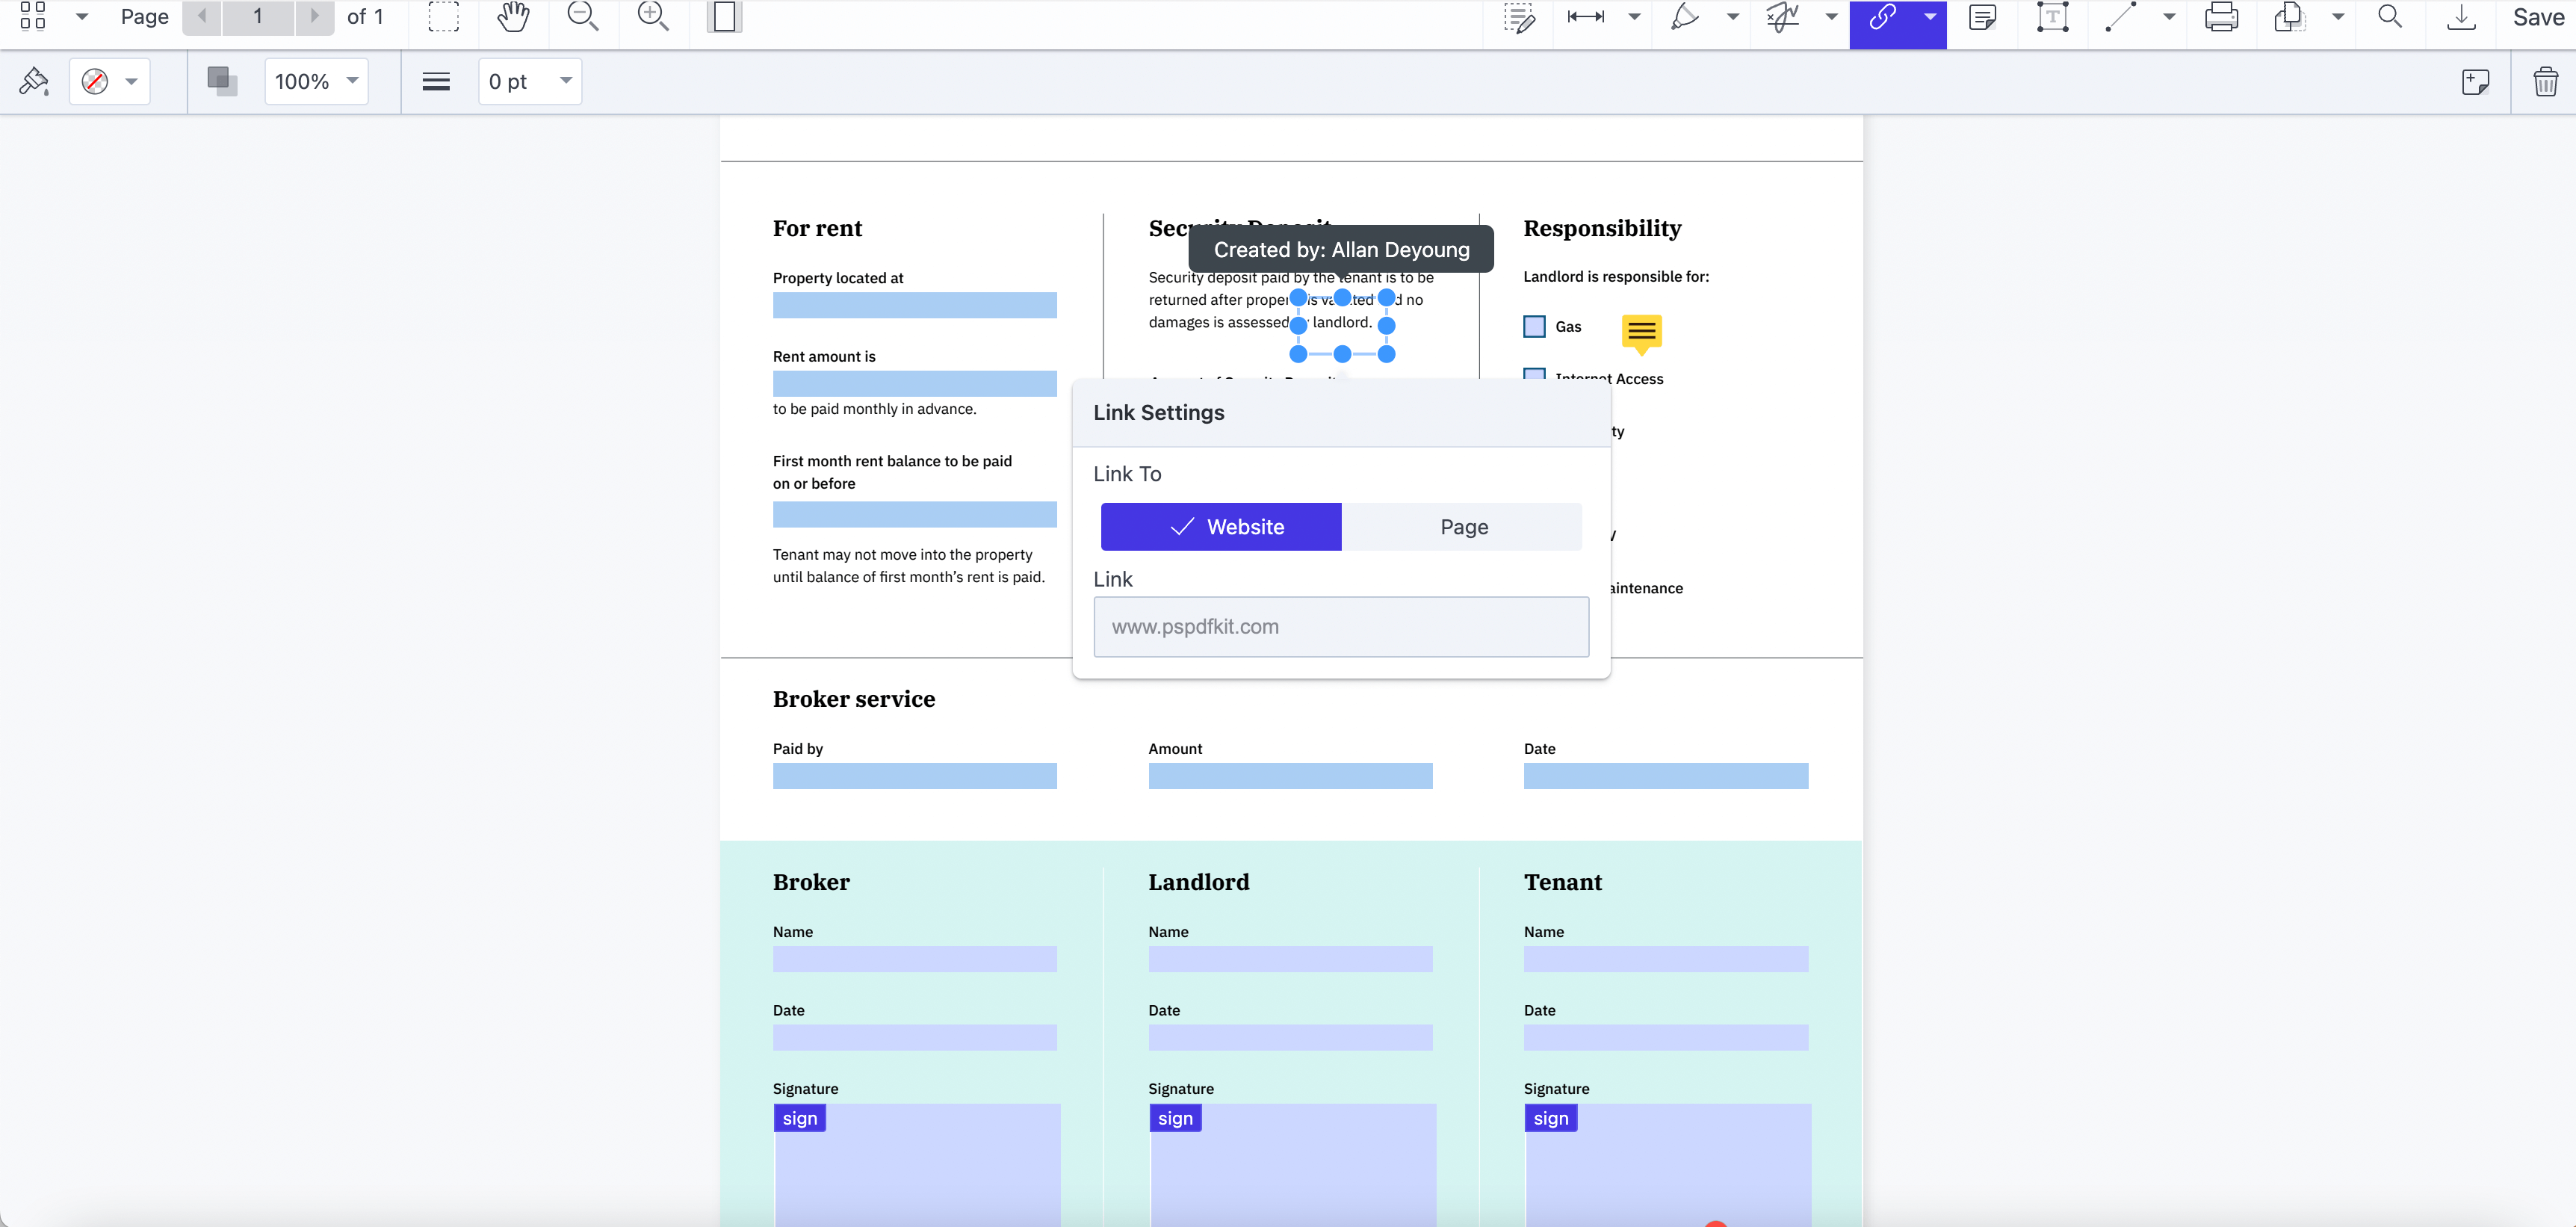This screenshot has width=2576, height=1227.
Task: Click the Link URL input field
Action: [1341, 627]
